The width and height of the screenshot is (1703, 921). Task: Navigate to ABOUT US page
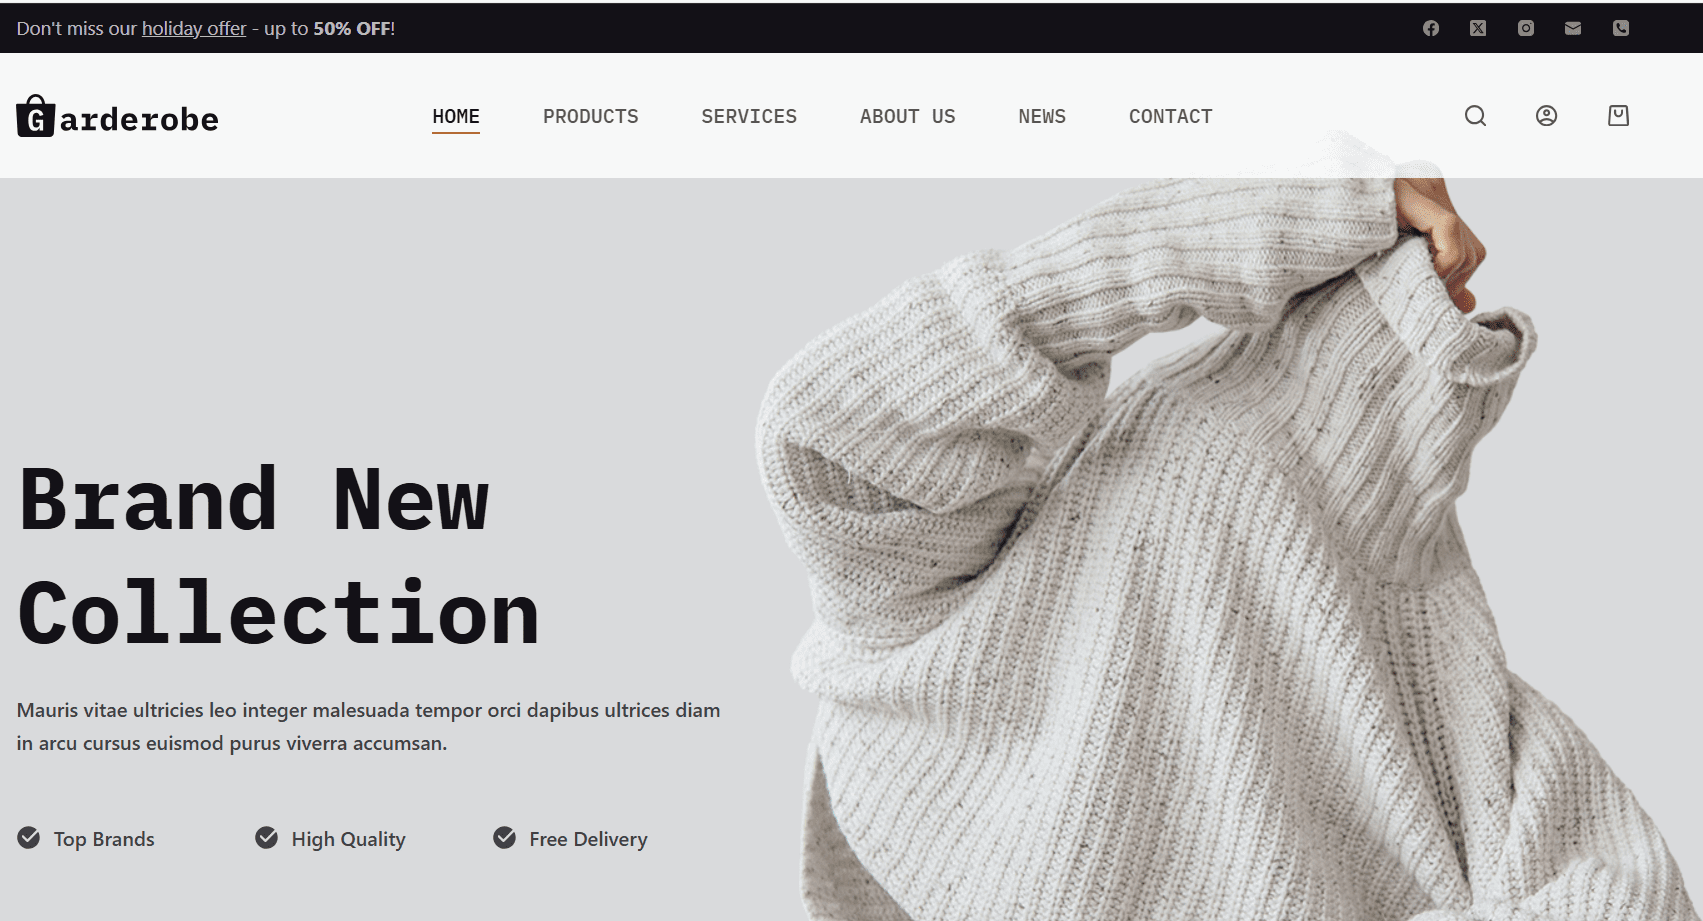click(x=908, y=116)
